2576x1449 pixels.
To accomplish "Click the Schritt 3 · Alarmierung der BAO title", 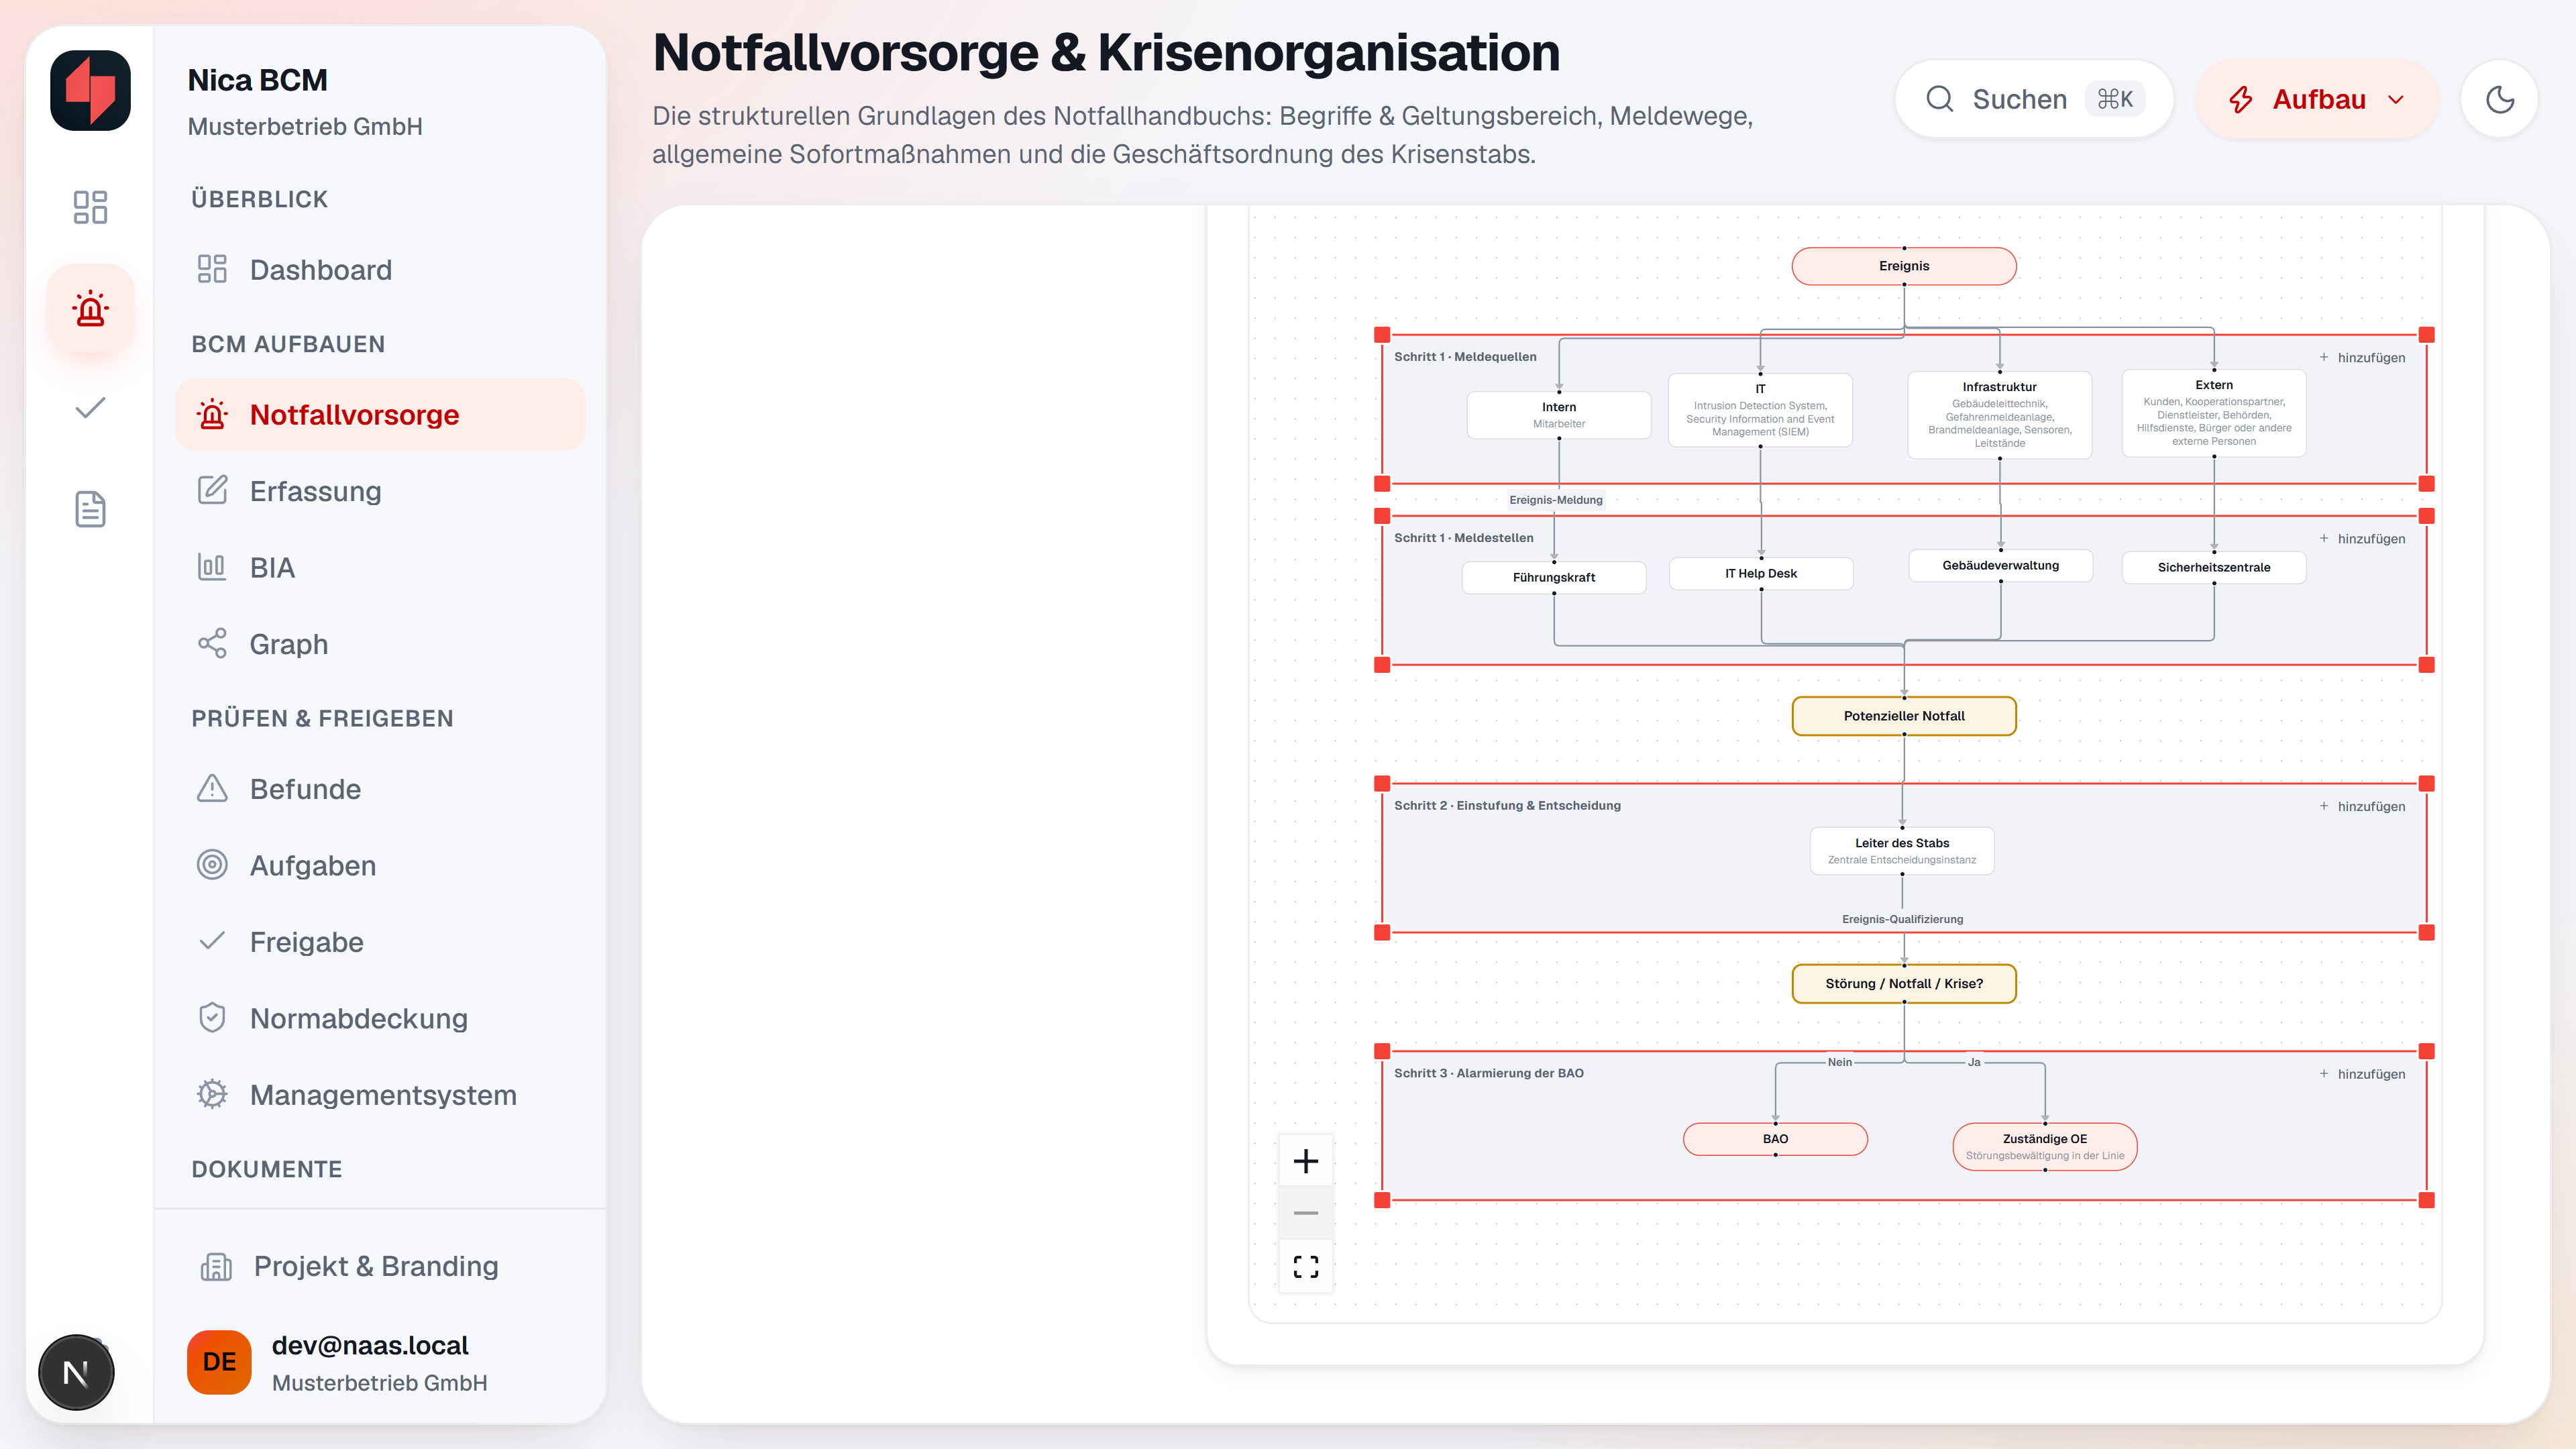I will pyautogui.click(x=1489, y=1073).
